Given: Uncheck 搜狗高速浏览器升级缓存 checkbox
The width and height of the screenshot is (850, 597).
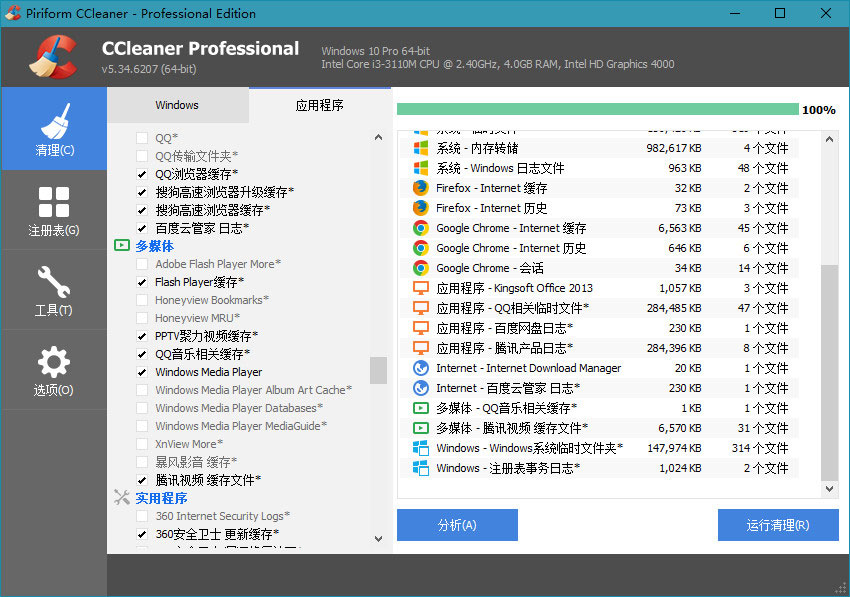Looking at the screenshot, I should pos(142,192).
